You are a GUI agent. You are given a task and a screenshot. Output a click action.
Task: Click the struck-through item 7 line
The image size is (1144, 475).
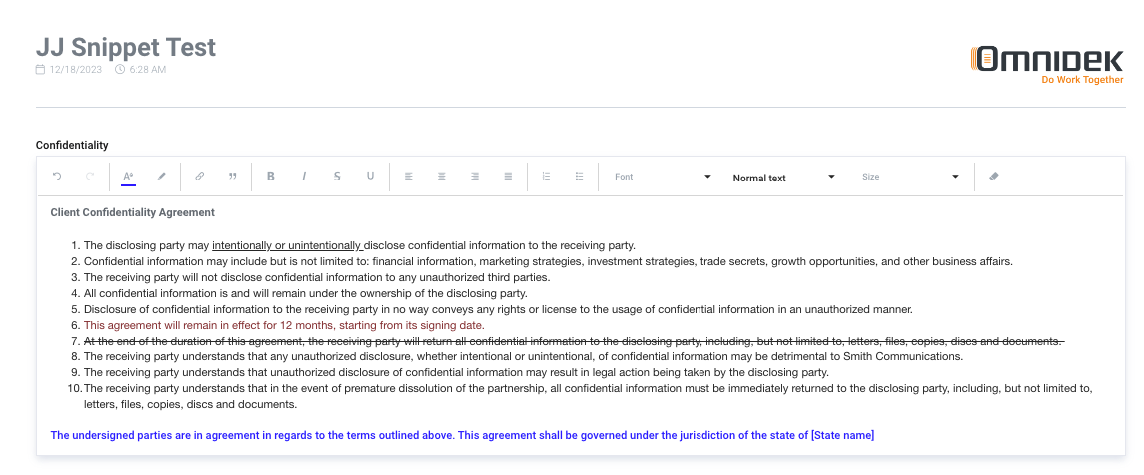[574, 341]
